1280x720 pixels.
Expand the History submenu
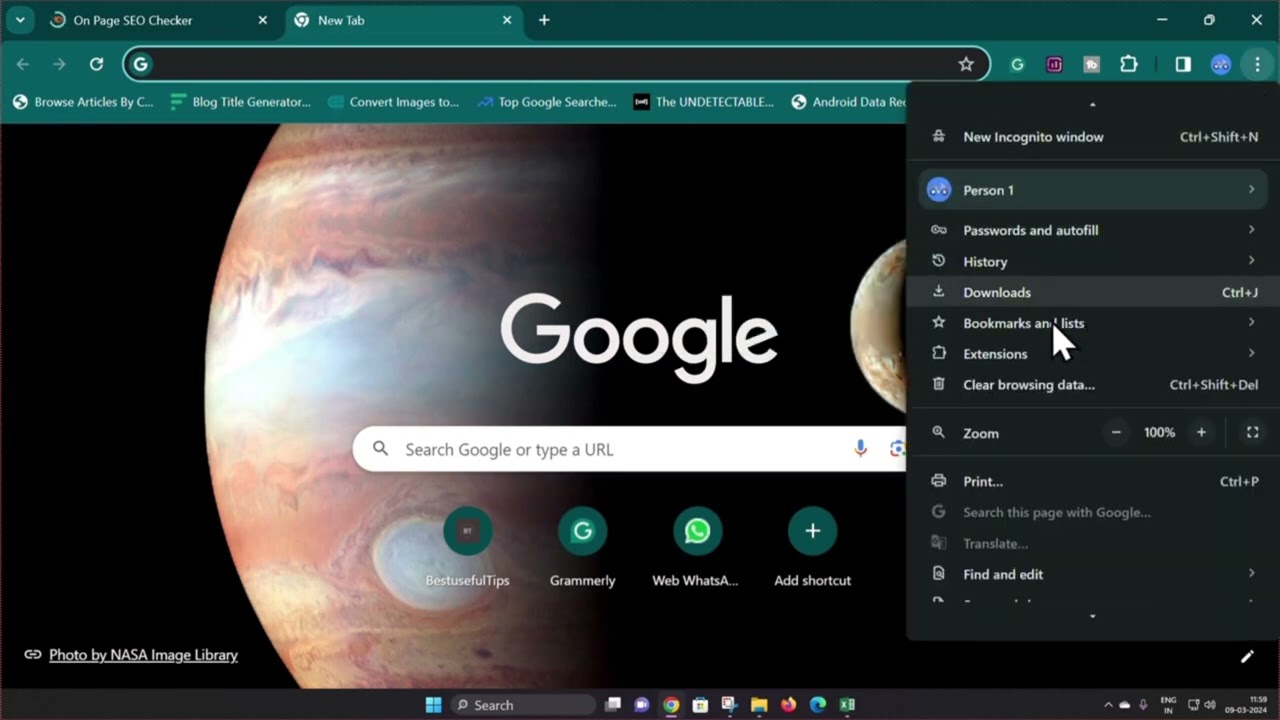(x=1092, y=261)
